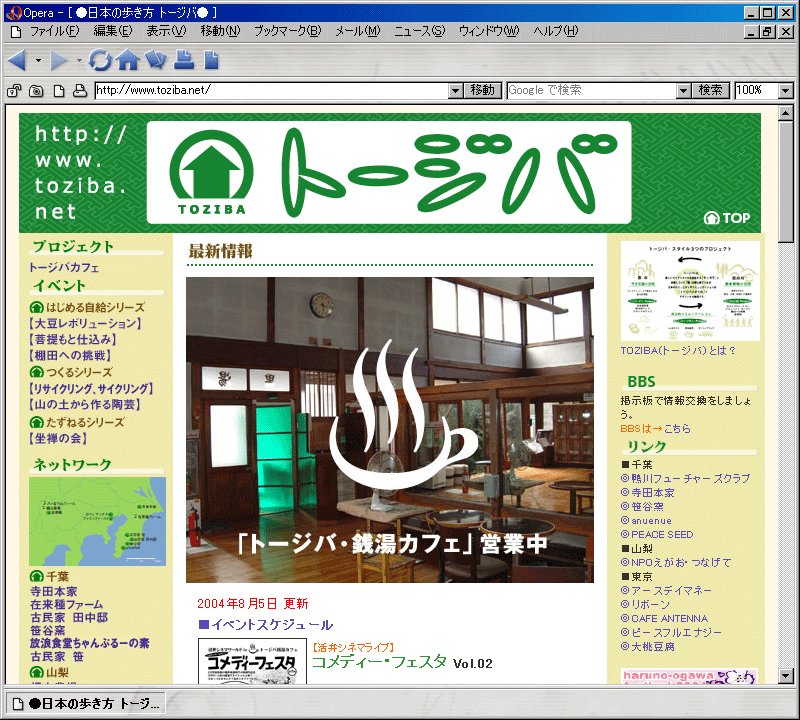Open the 鴨川フューチャーズクラブ link
This screenshot has height=720, width=800.
685,479
